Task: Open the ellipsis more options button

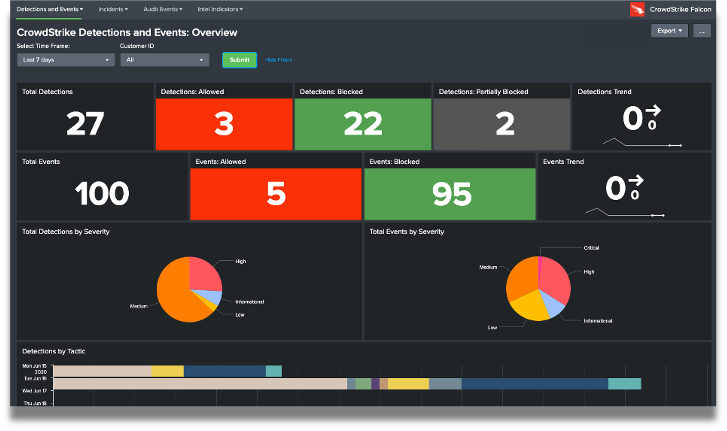Action: 702,31
